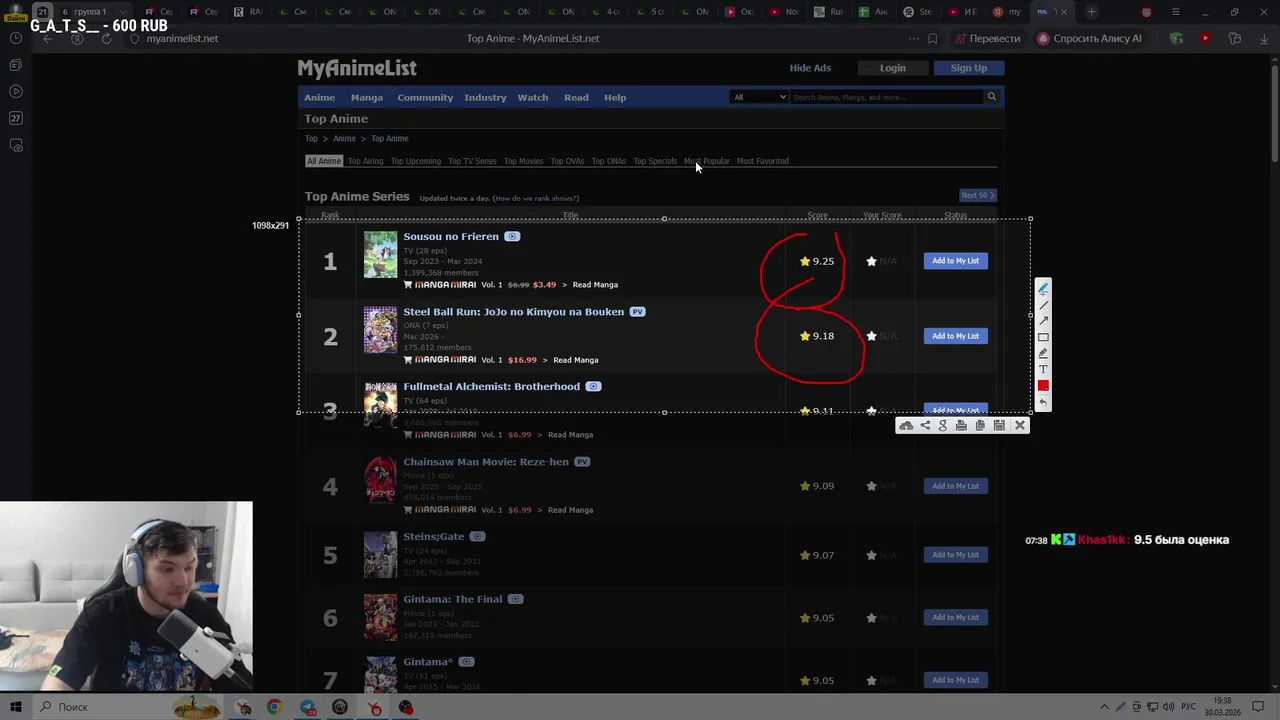
Task: Open the browser page three-dots menu
Action: point(913,39)
